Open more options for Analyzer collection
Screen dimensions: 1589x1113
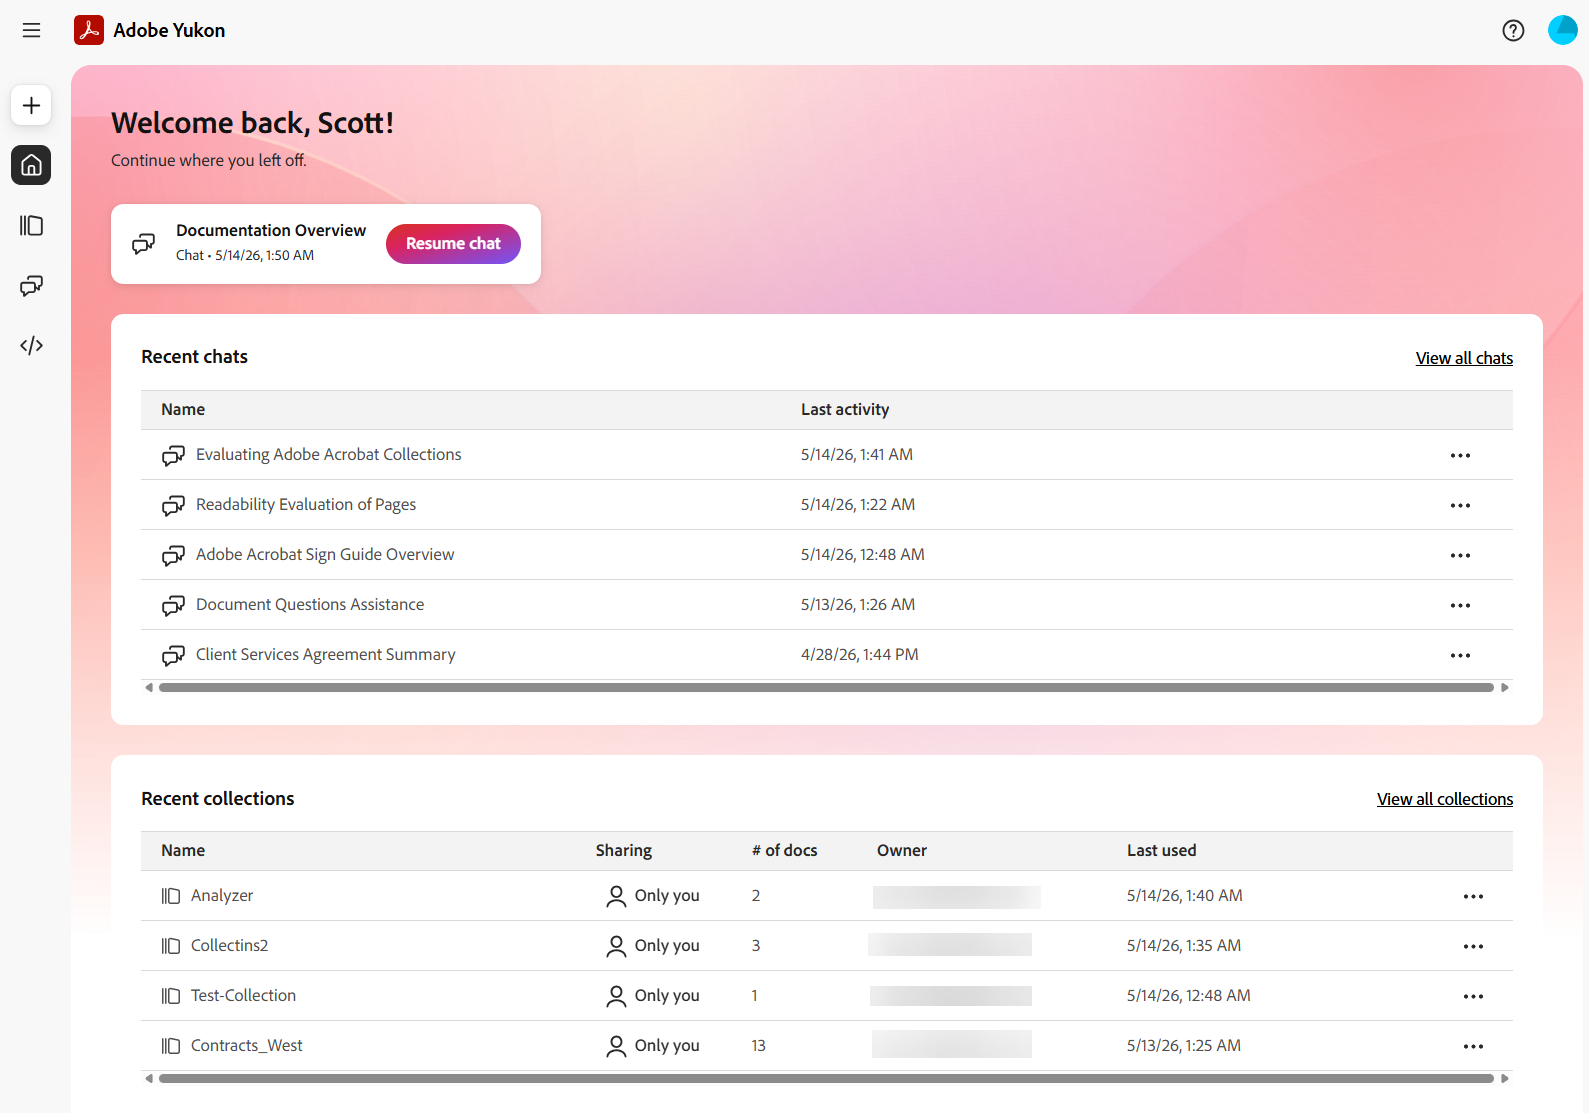(x=1473, y=896)
